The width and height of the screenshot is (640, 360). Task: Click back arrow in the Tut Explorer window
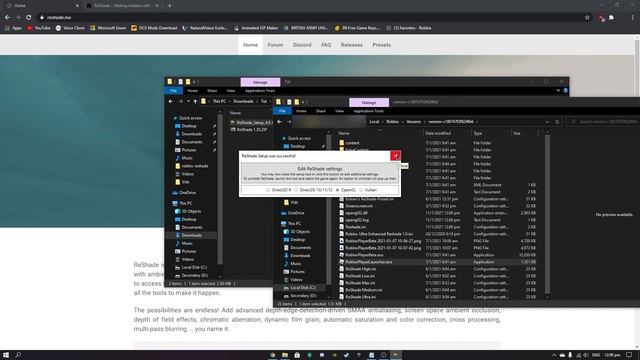pyautogui.click(x=171, y=102)
